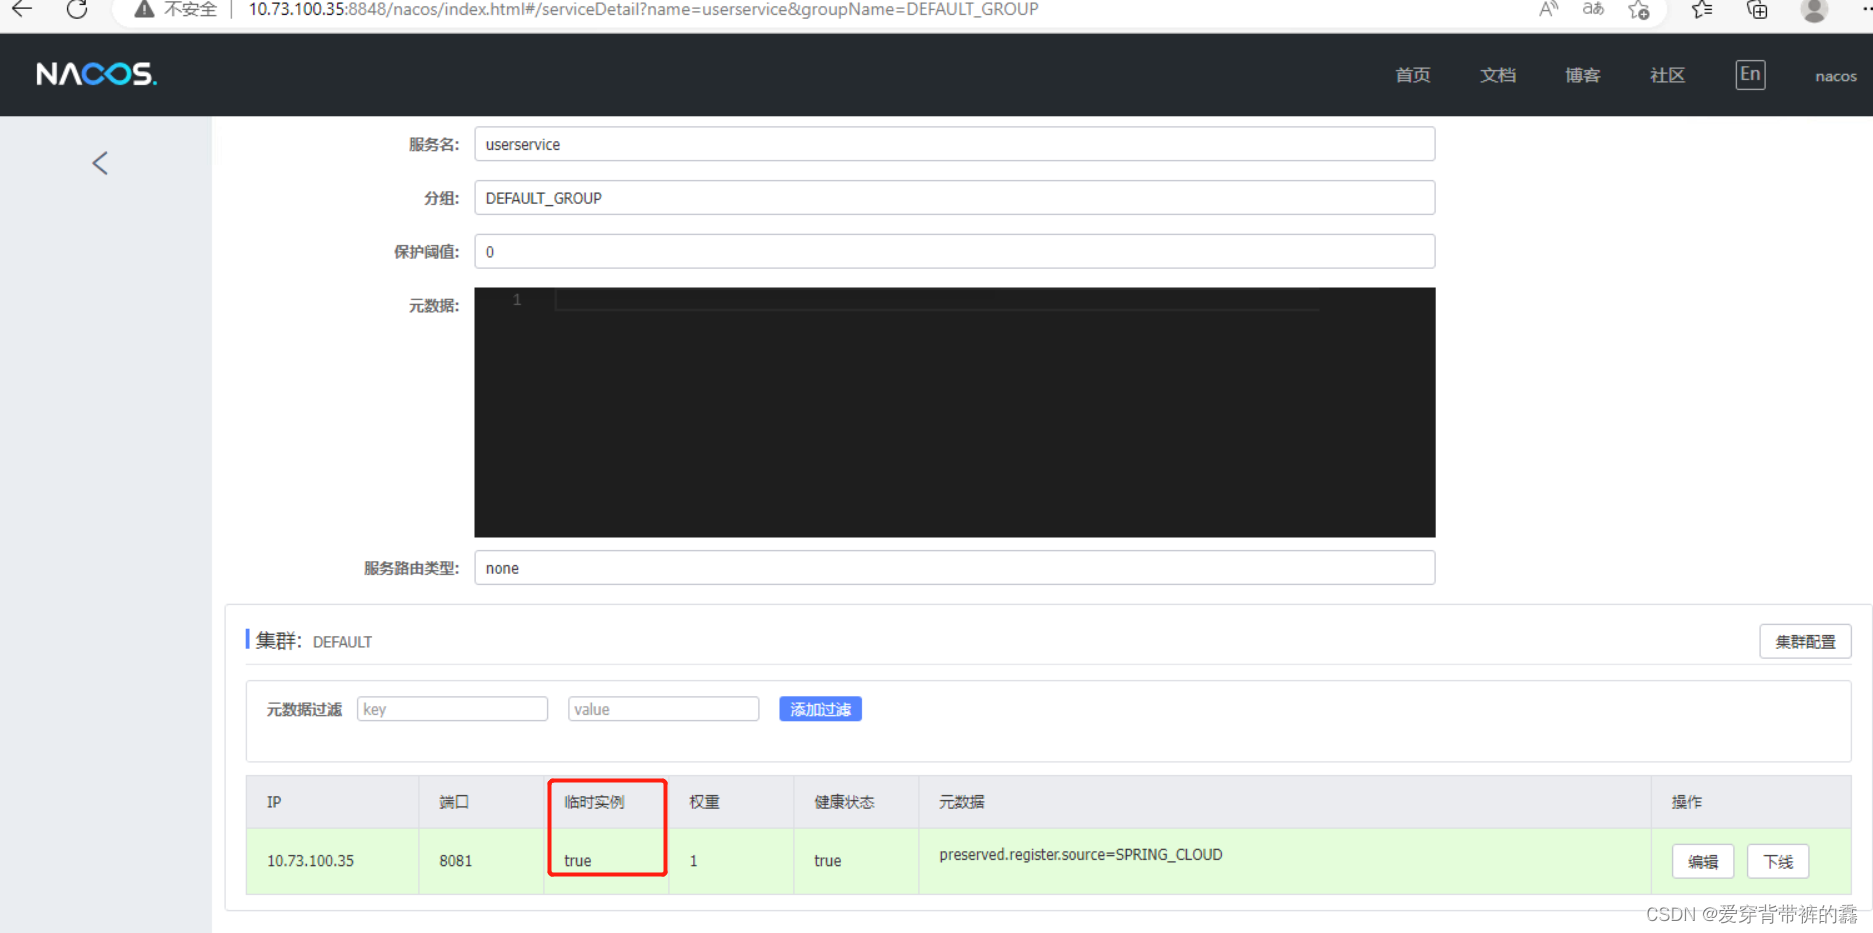This screenshot has width=1873, height=933.
Task: Open the 社区 navigation item
Action: (x=1667, y=75)
